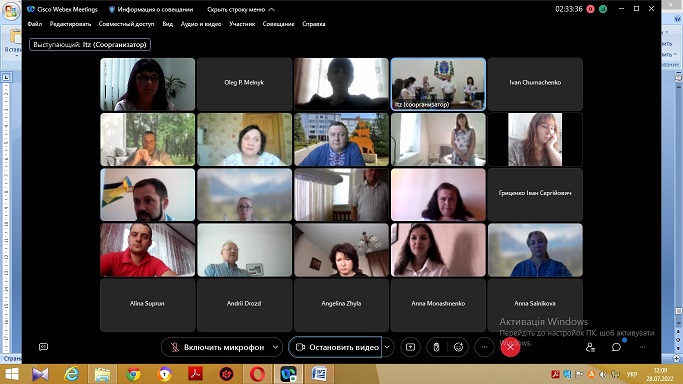Open the video options dropdown arrow
Viewport: 683px width, 384px height.
click(x=387, y=347)
